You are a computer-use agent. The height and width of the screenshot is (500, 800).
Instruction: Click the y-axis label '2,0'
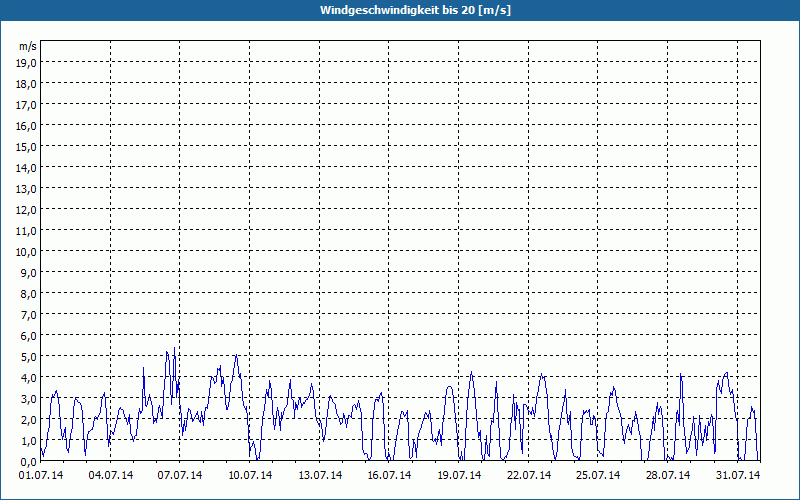[30, 419]
